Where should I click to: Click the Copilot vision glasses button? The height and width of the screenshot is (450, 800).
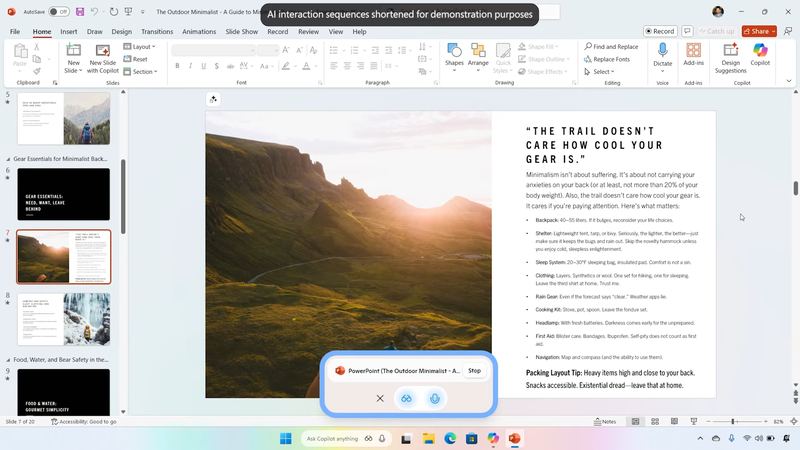(406, 398)
